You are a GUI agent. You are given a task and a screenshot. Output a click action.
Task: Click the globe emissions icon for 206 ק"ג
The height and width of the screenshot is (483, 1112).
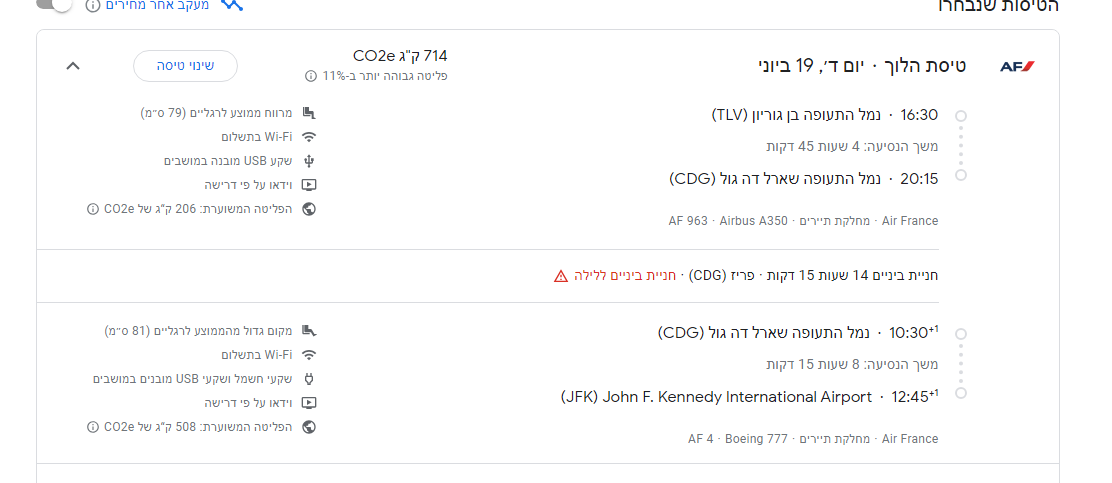coord(309,209)
